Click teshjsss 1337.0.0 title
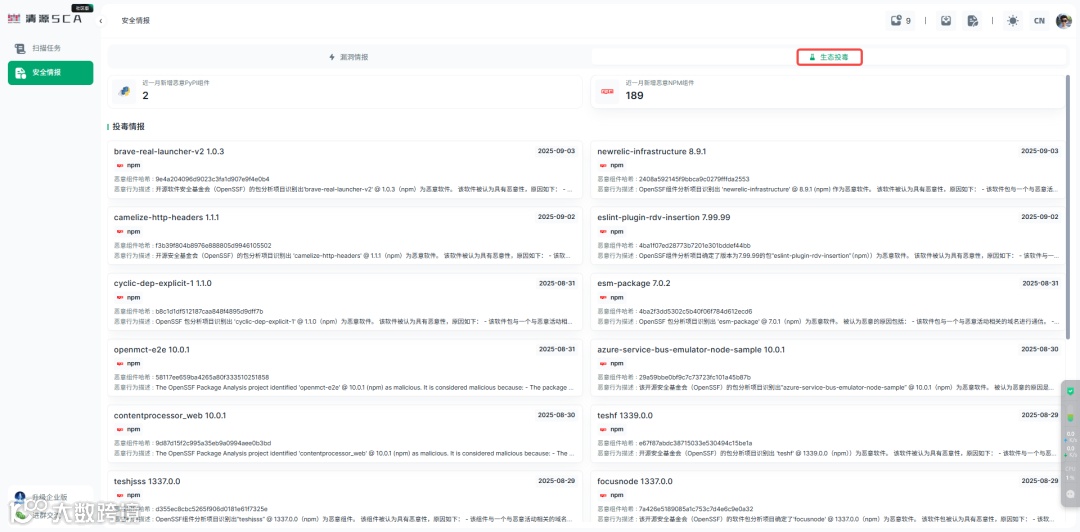The image size is (1080, 532). tap(147, 481)
